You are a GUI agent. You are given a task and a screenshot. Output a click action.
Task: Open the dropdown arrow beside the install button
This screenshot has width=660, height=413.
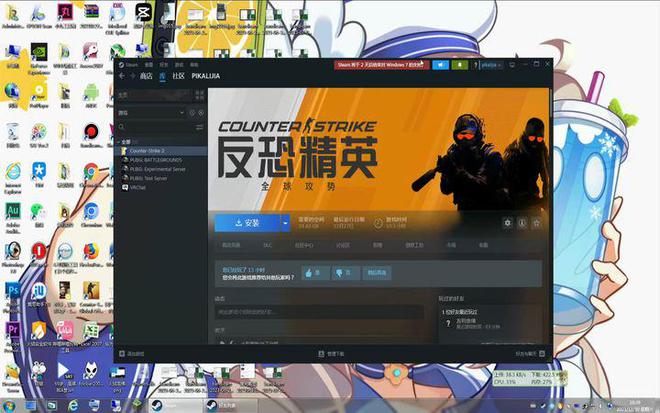285,223
